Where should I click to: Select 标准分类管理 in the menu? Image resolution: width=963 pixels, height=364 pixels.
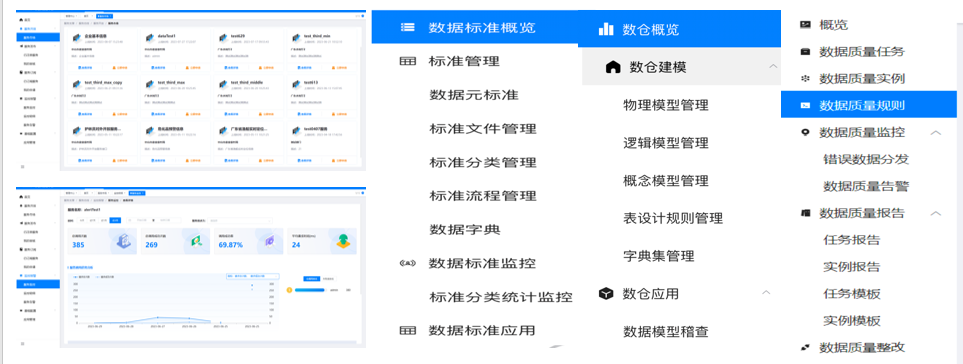pyautogui.click(x=483, y=163)
